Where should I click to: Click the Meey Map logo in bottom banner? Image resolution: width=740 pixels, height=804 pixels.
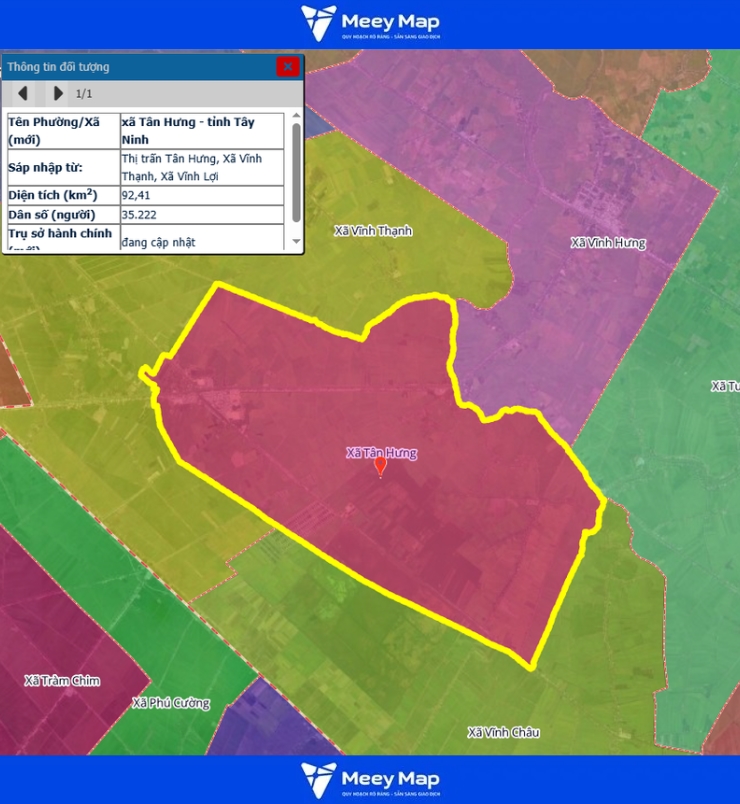click(370, 780)
